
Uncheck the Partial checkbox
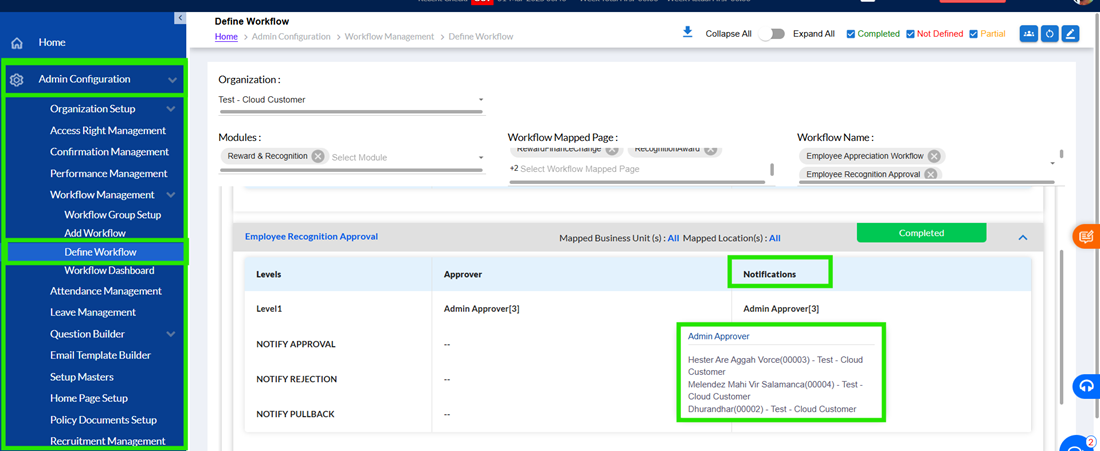point(974,34)
